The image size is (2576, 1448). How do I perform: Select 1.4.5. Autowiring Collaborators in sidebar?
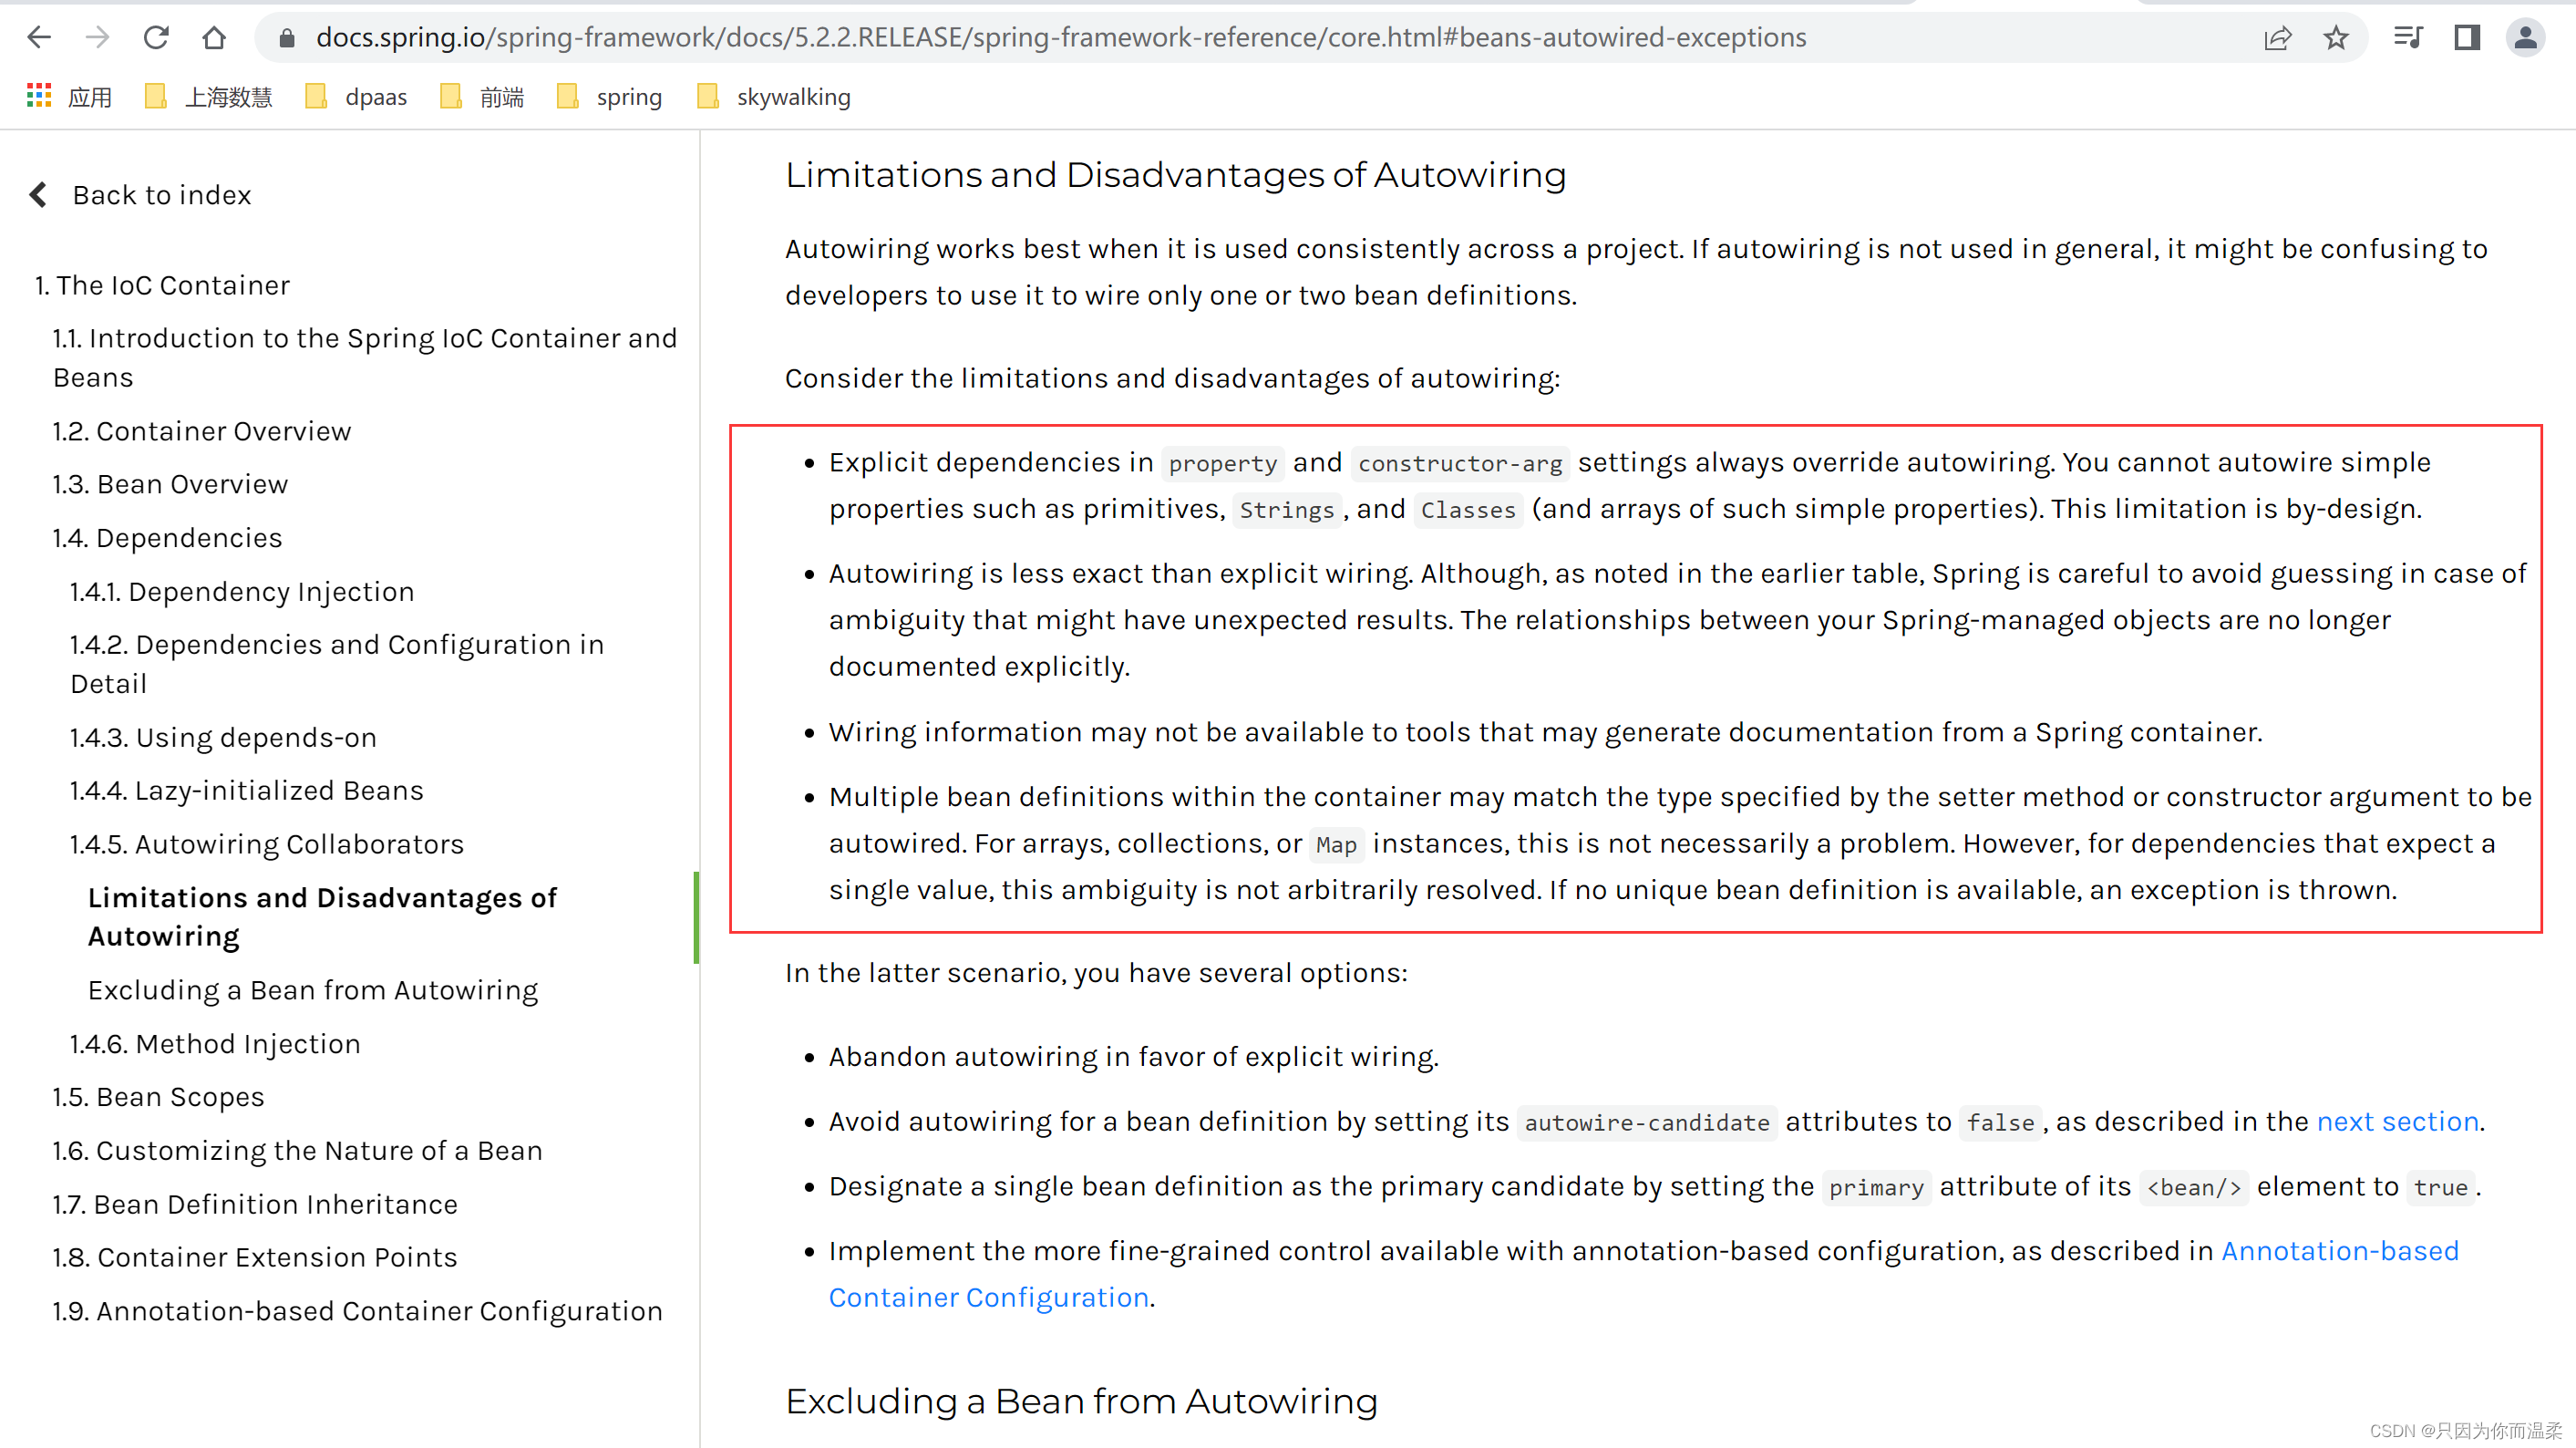[267, 844]
